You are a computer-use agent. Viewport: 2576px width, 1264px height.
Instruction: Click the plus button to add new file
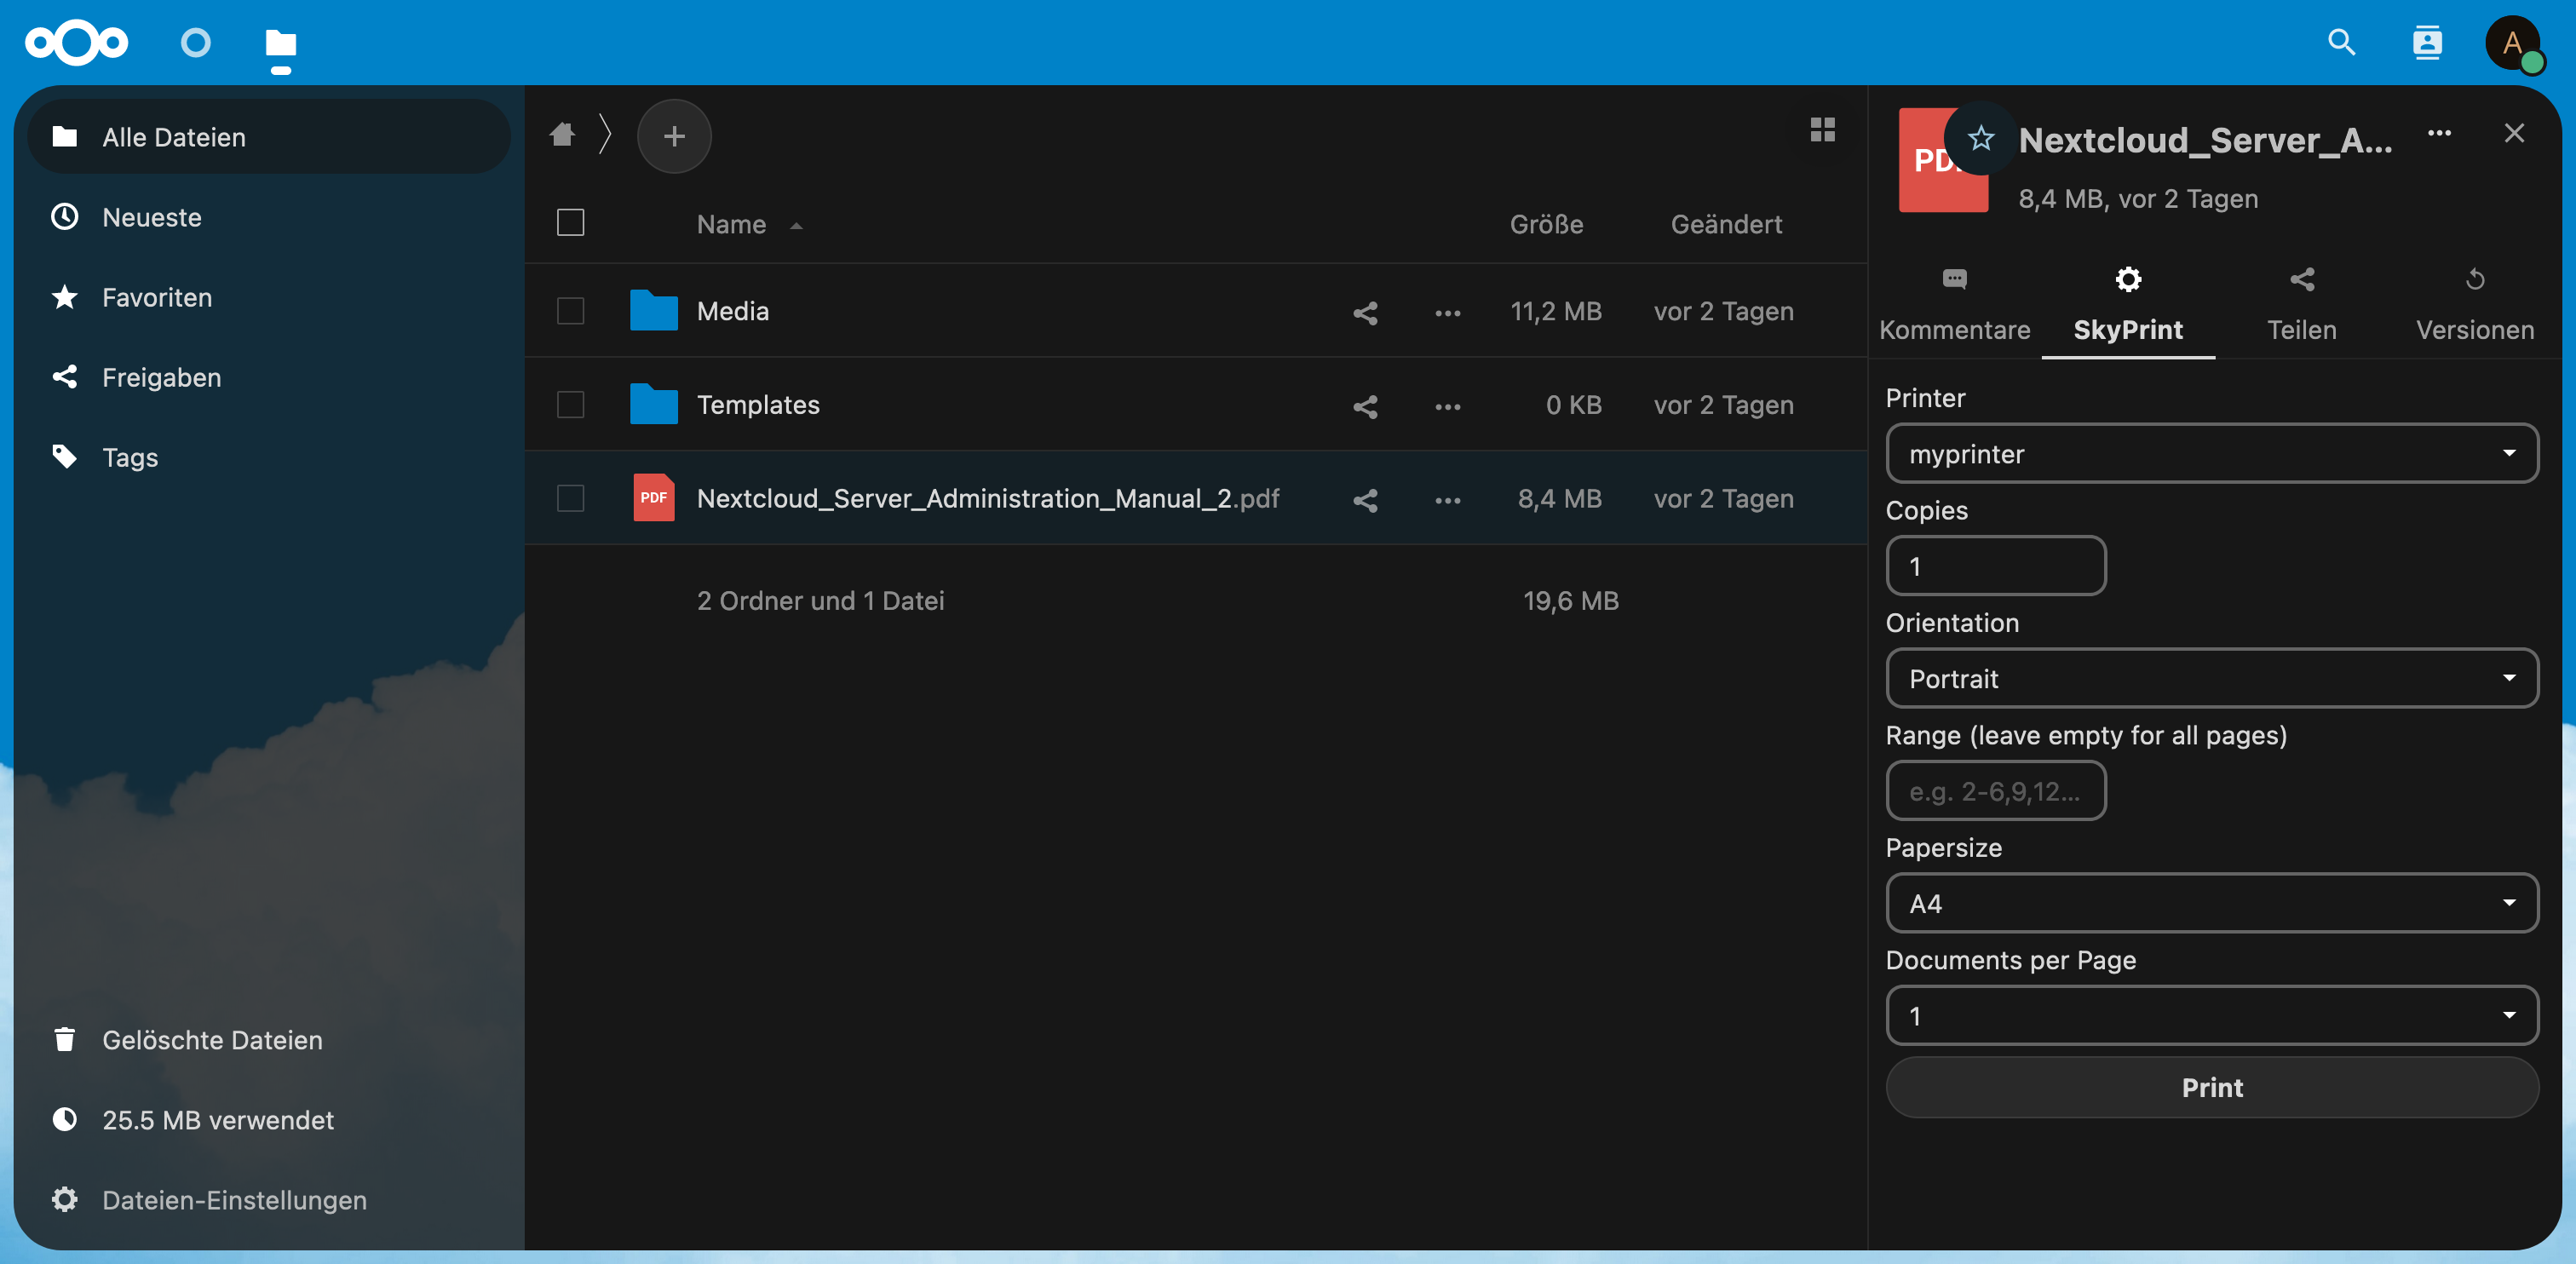pos(674,136)
